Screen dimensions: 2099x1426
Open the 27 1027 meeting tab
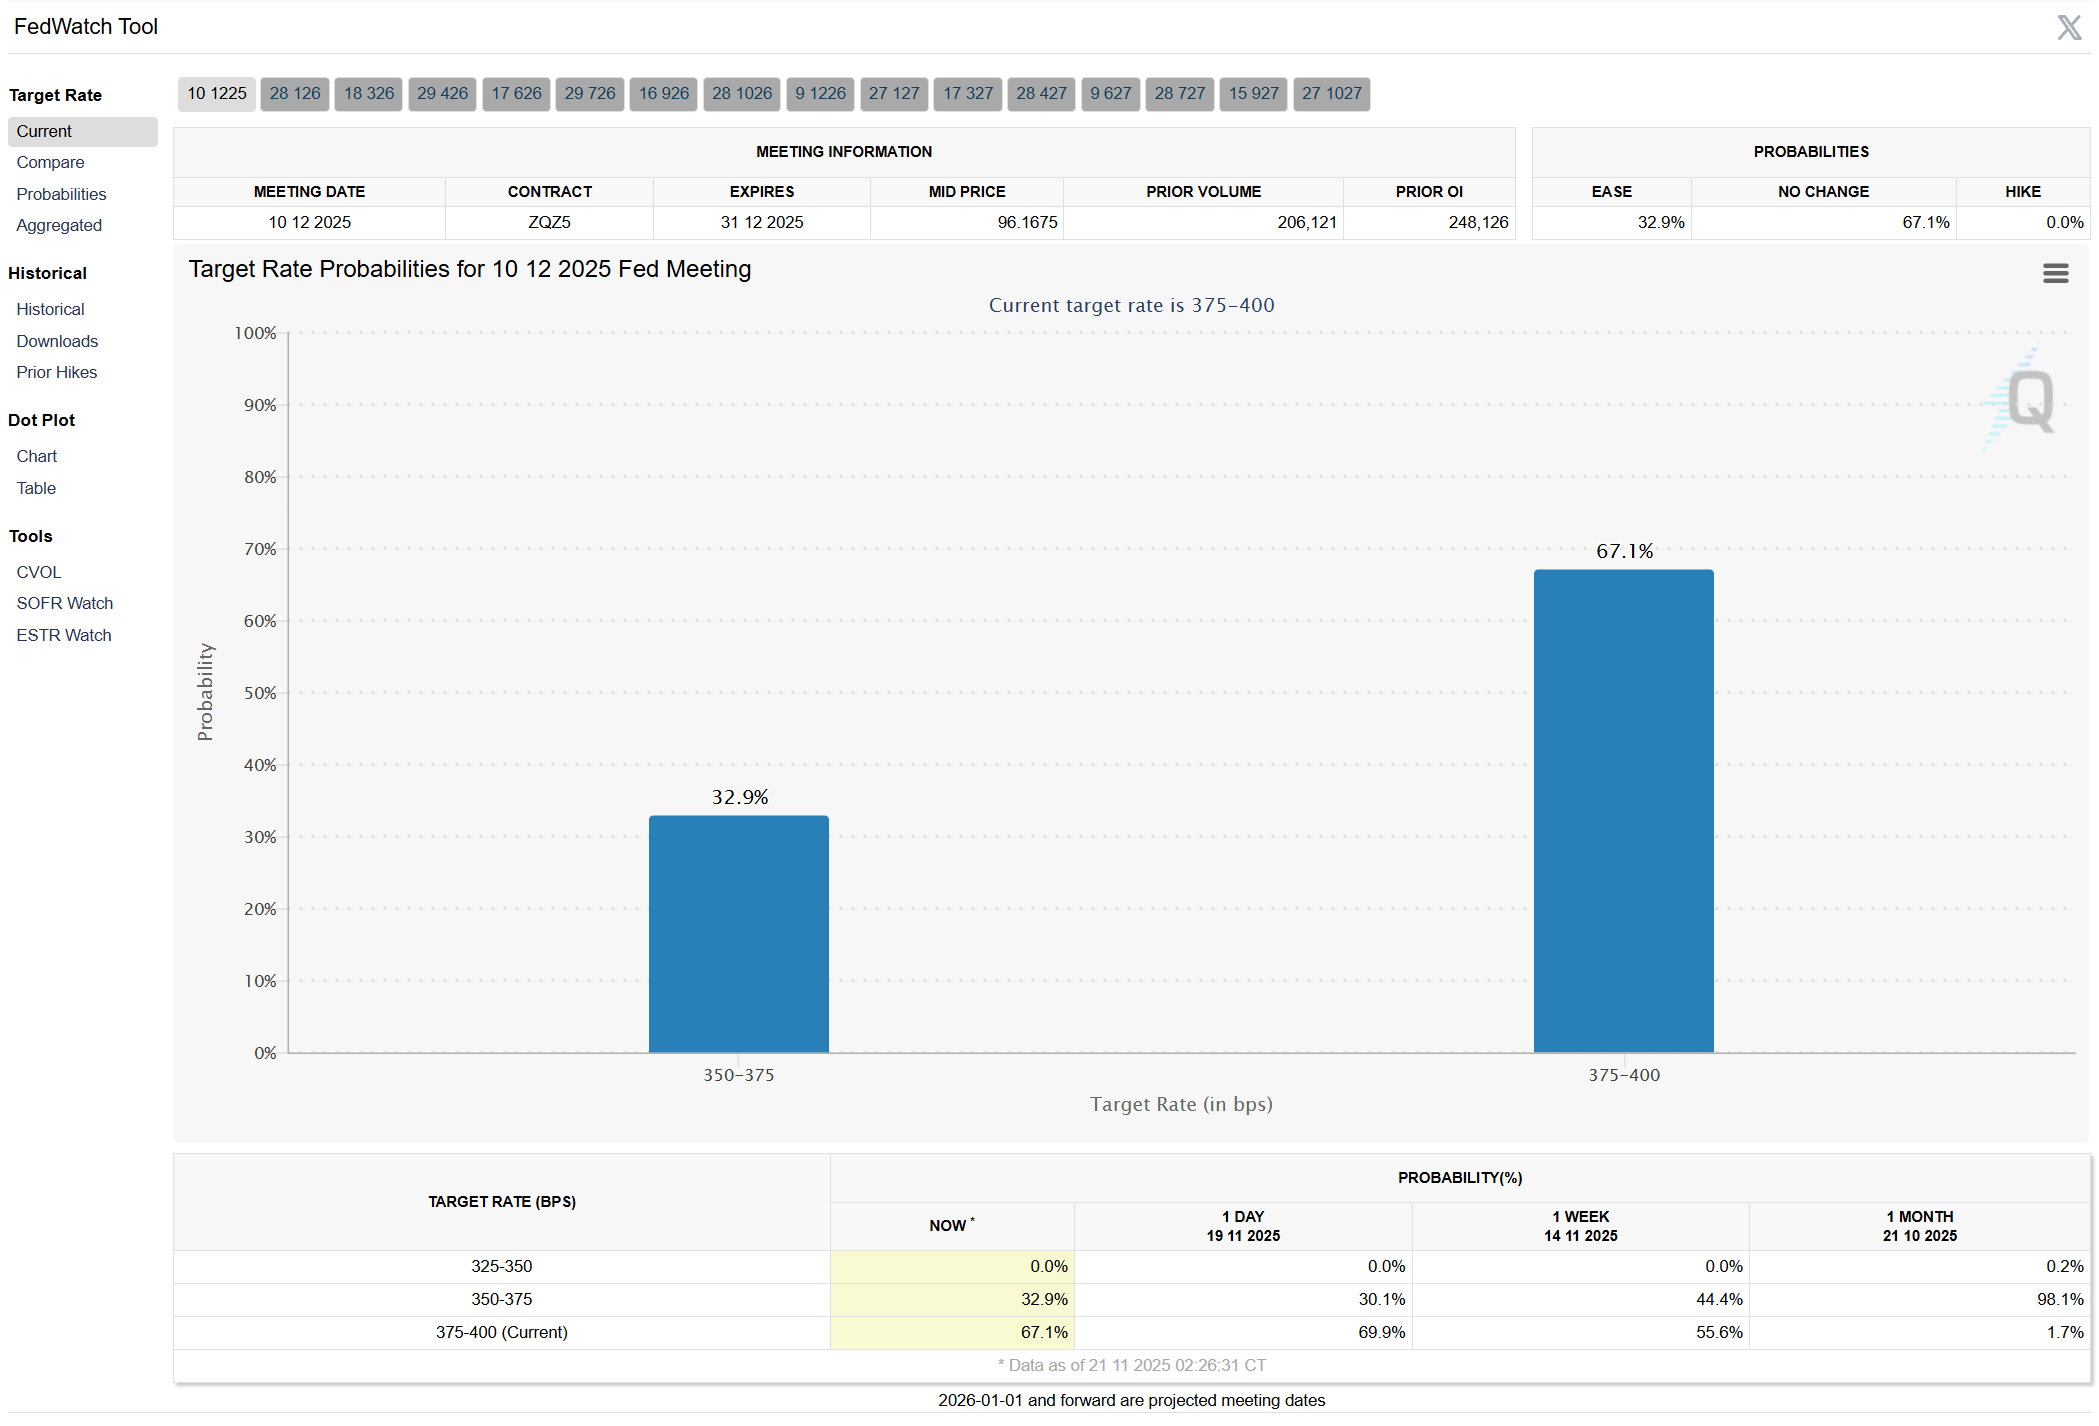pyautogui.click(x=1331, y=94)
